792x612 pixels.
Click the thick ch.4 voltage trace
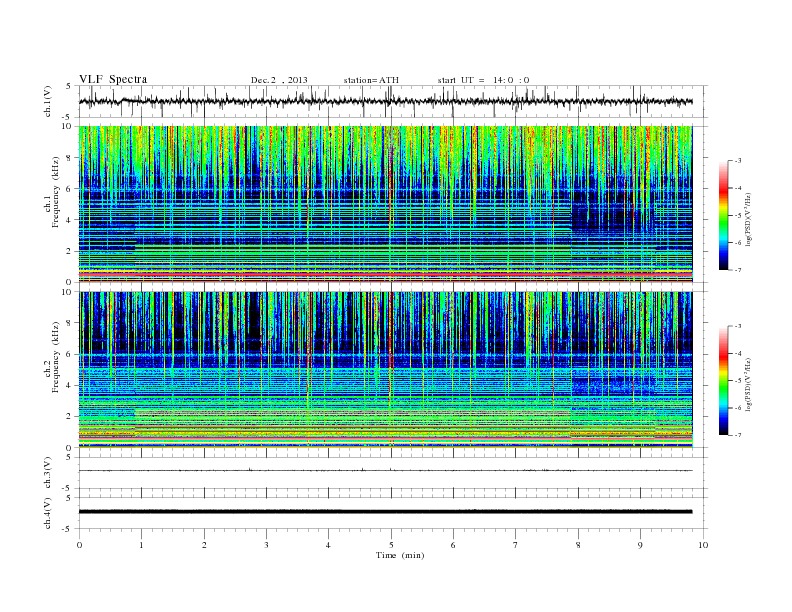click(x=385, y=512)
